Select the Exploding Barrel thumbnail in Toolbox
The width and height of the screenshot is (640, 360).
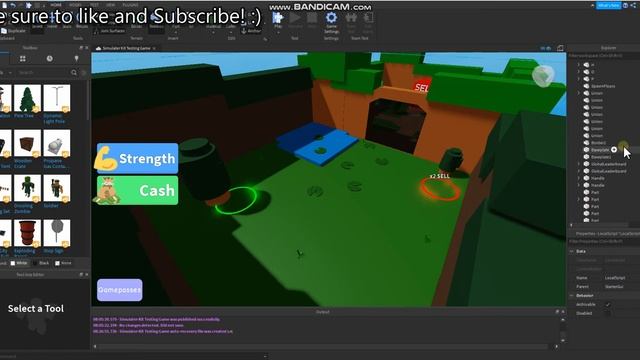[27, 233]
